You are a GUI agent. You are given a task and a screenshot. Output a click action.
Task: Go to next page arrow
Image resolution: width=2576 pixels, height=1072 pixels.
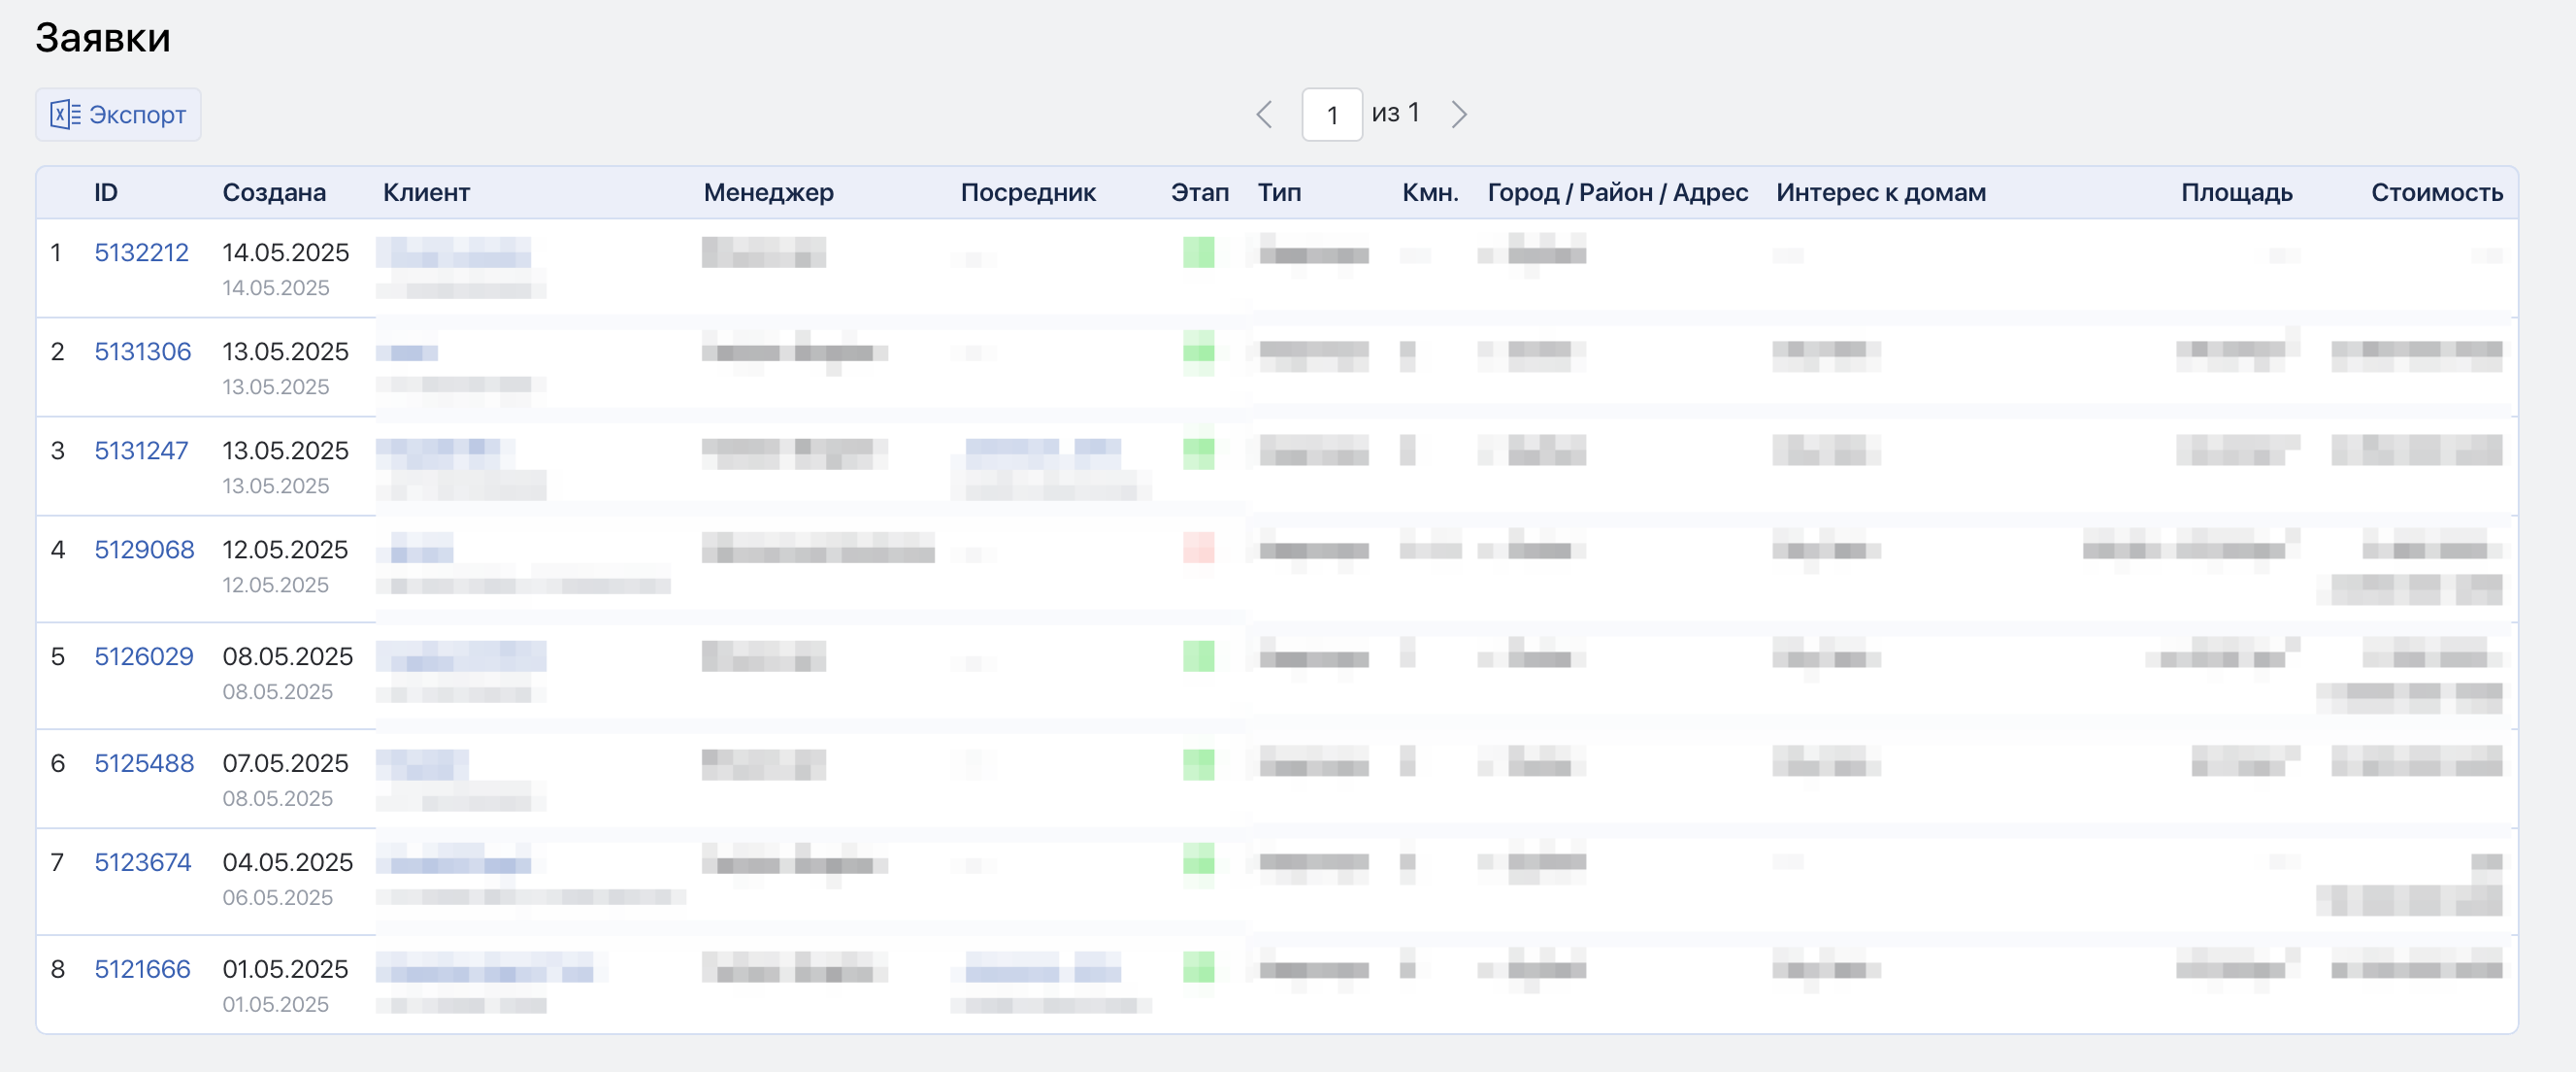(1459, 114)
